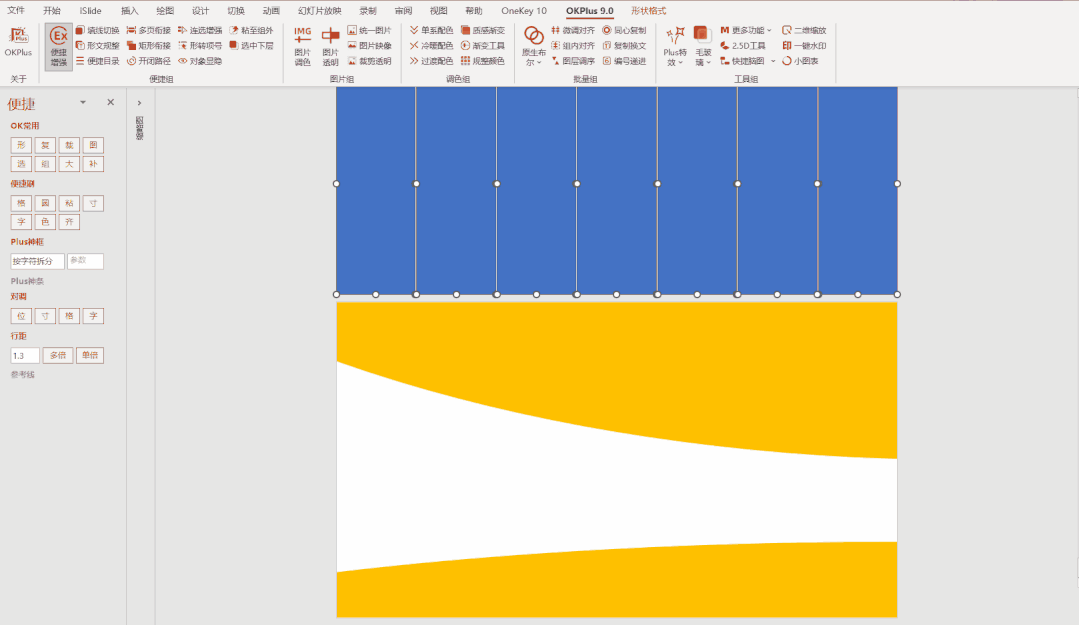Open 渐变工具
Viewport: 1079px width, 625px height.
coord(483,45)
